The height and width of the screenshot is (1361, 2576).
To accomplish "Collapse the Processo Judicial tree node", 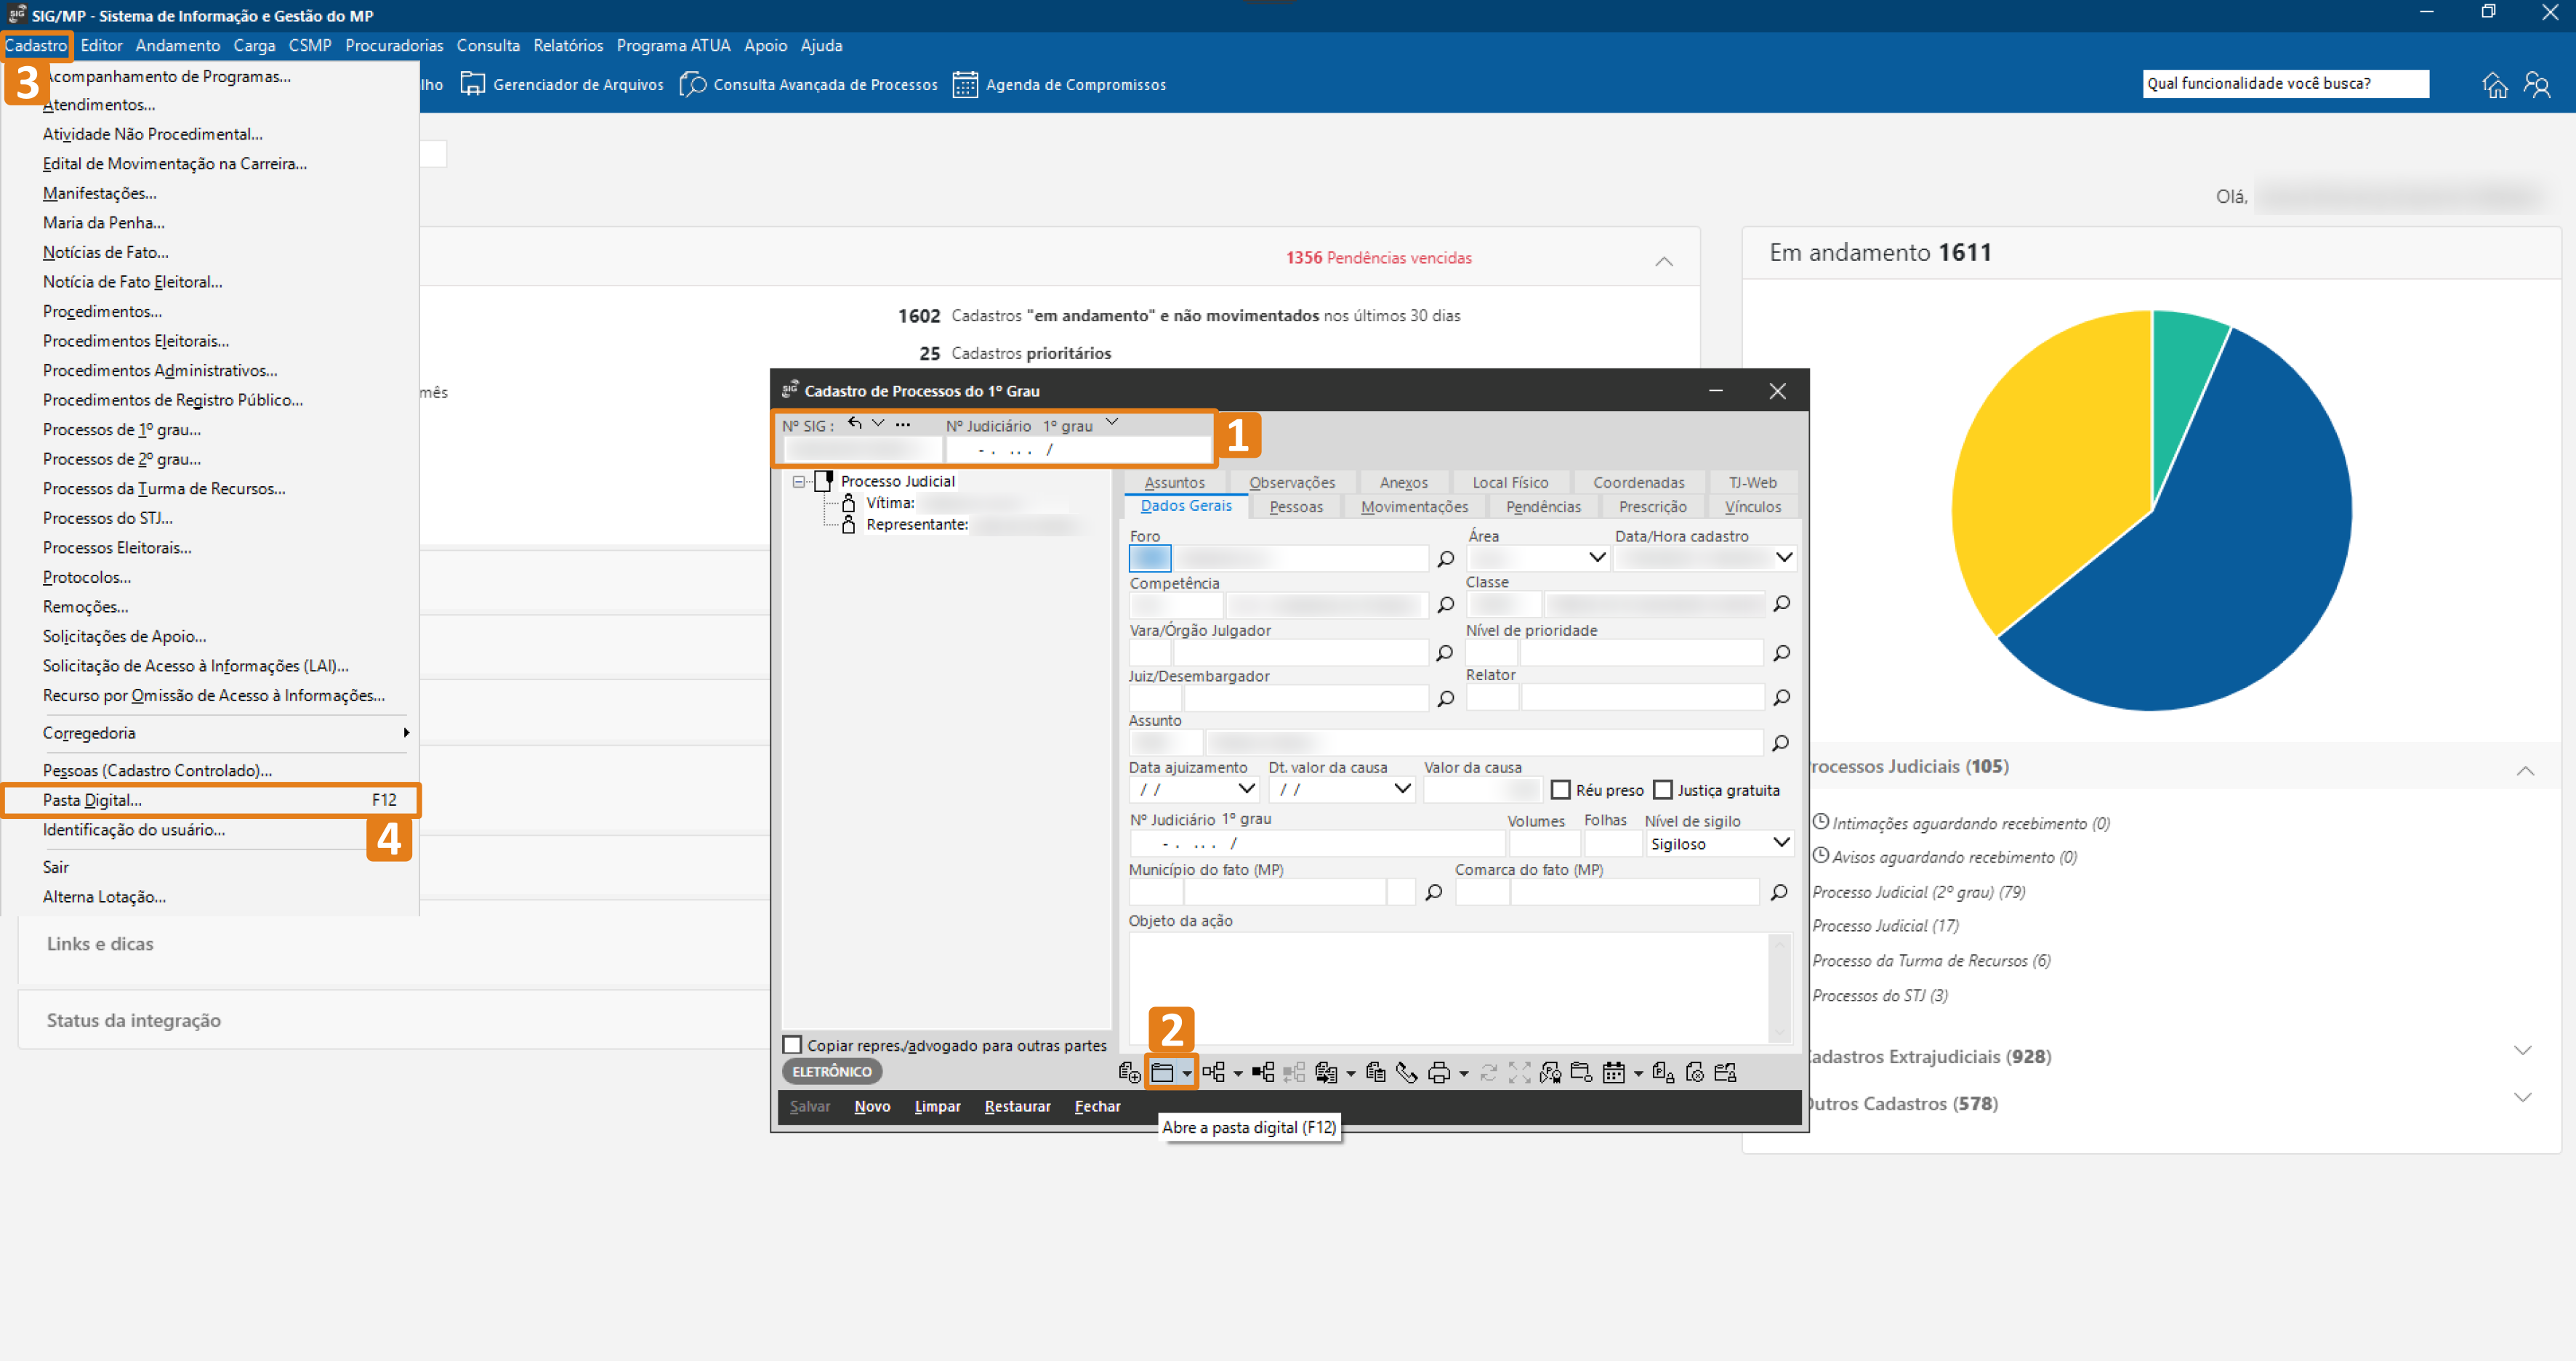I will [798, 481].
